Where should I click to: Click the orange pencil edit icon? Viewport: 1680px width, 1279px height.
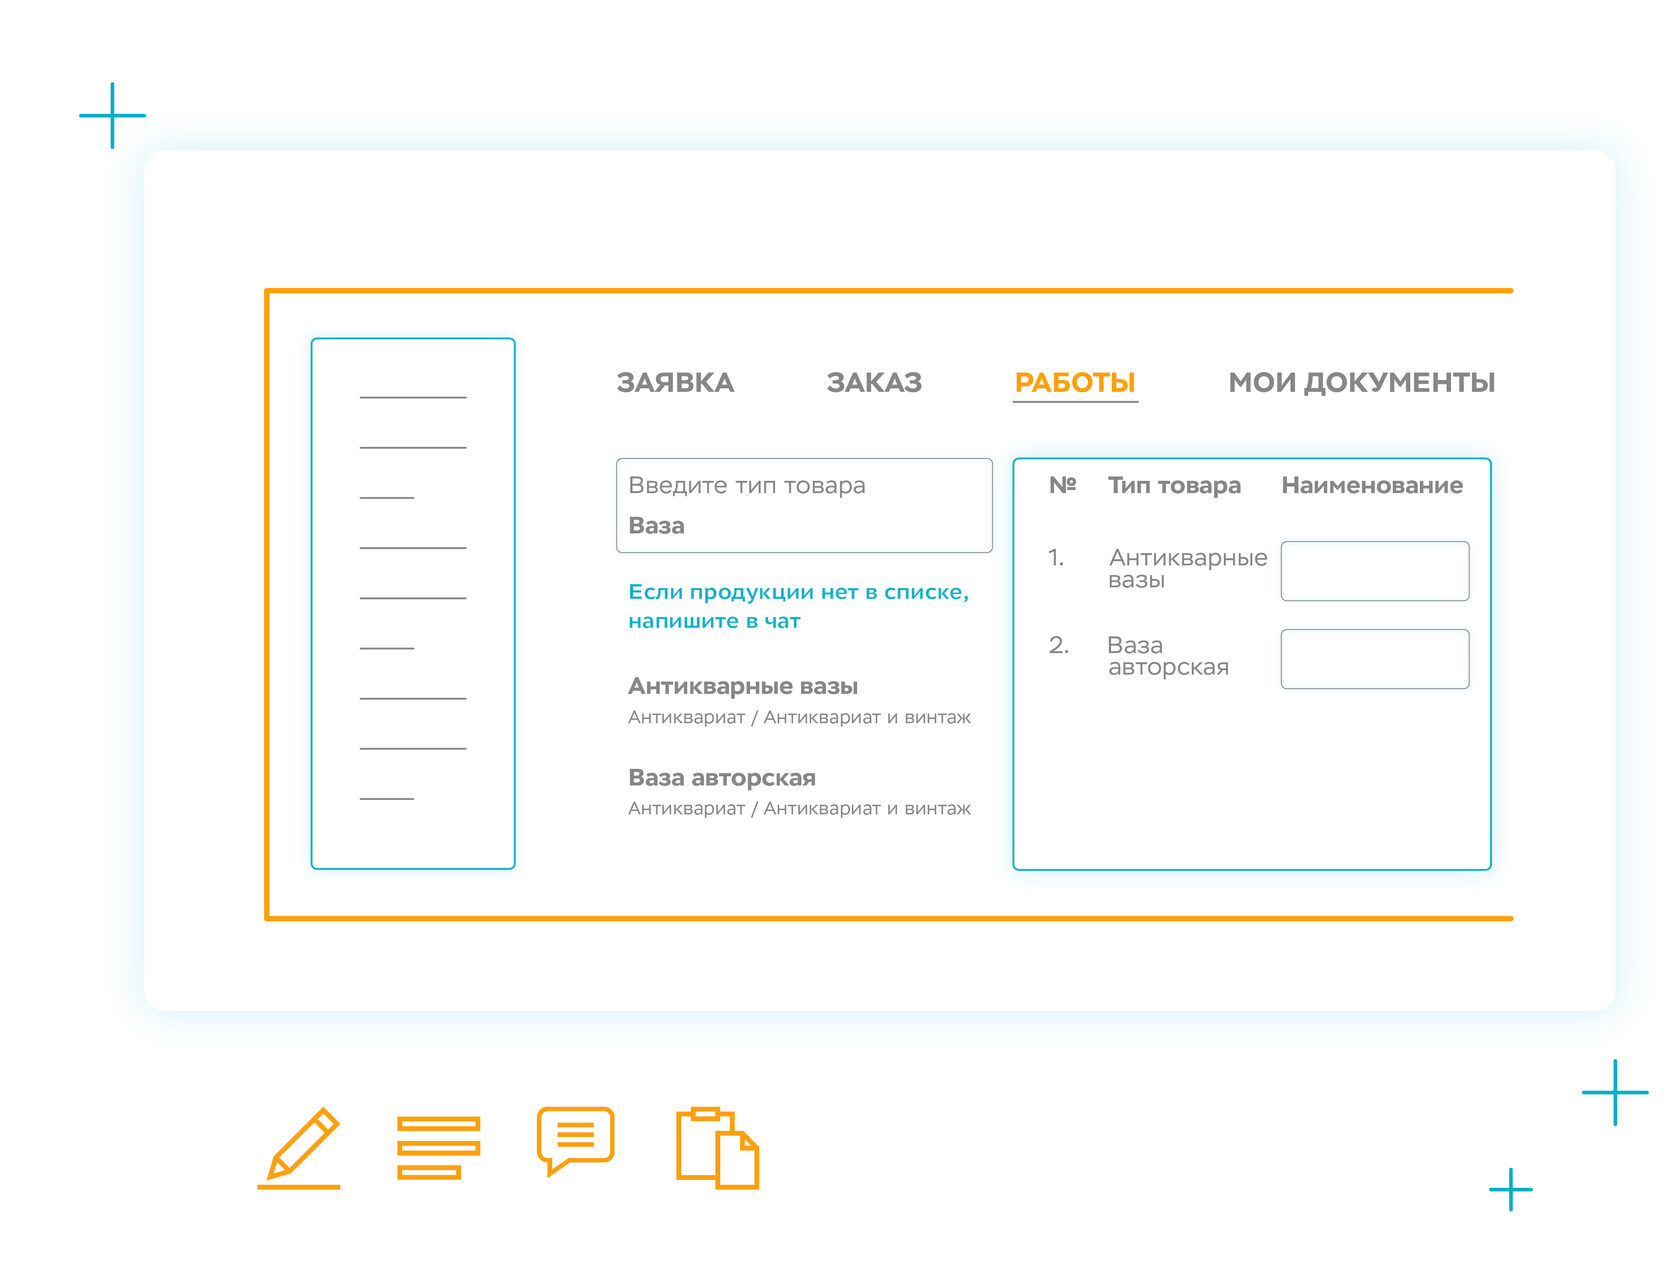click(x=300, y=1148)
